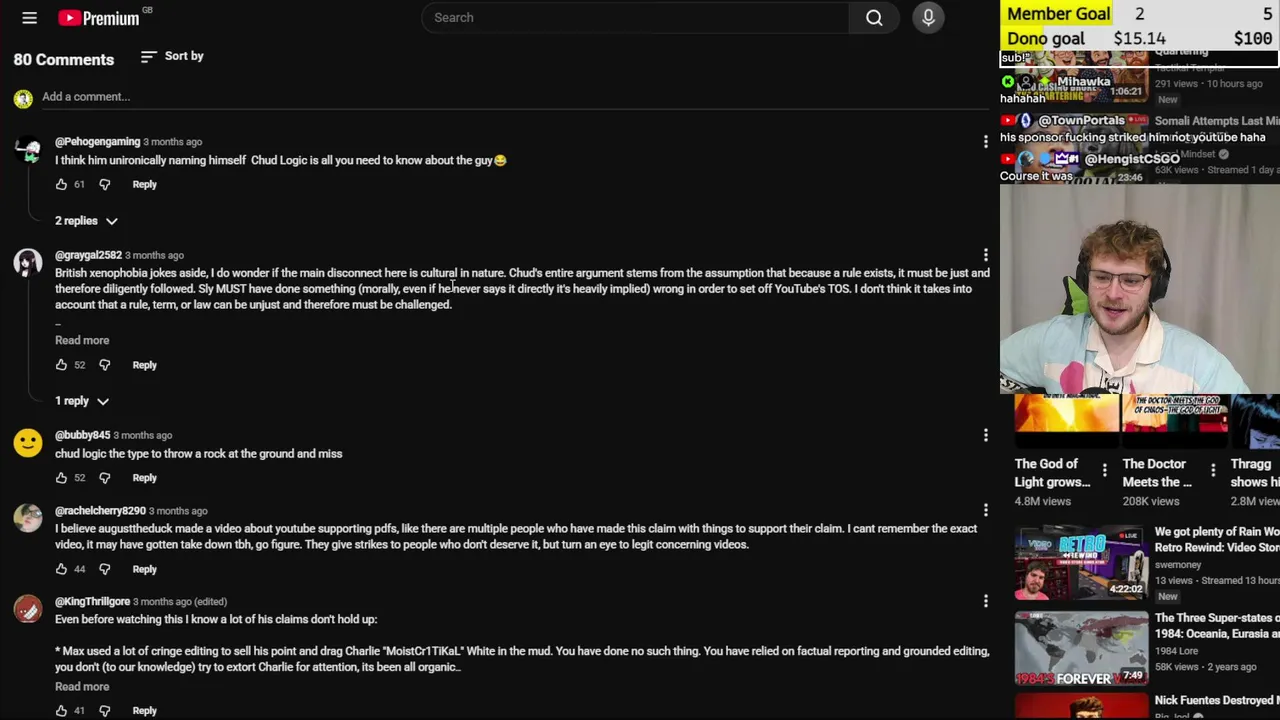Activate voice search microphone
This screenshot has height=720, width=1280.
point(928,18)
